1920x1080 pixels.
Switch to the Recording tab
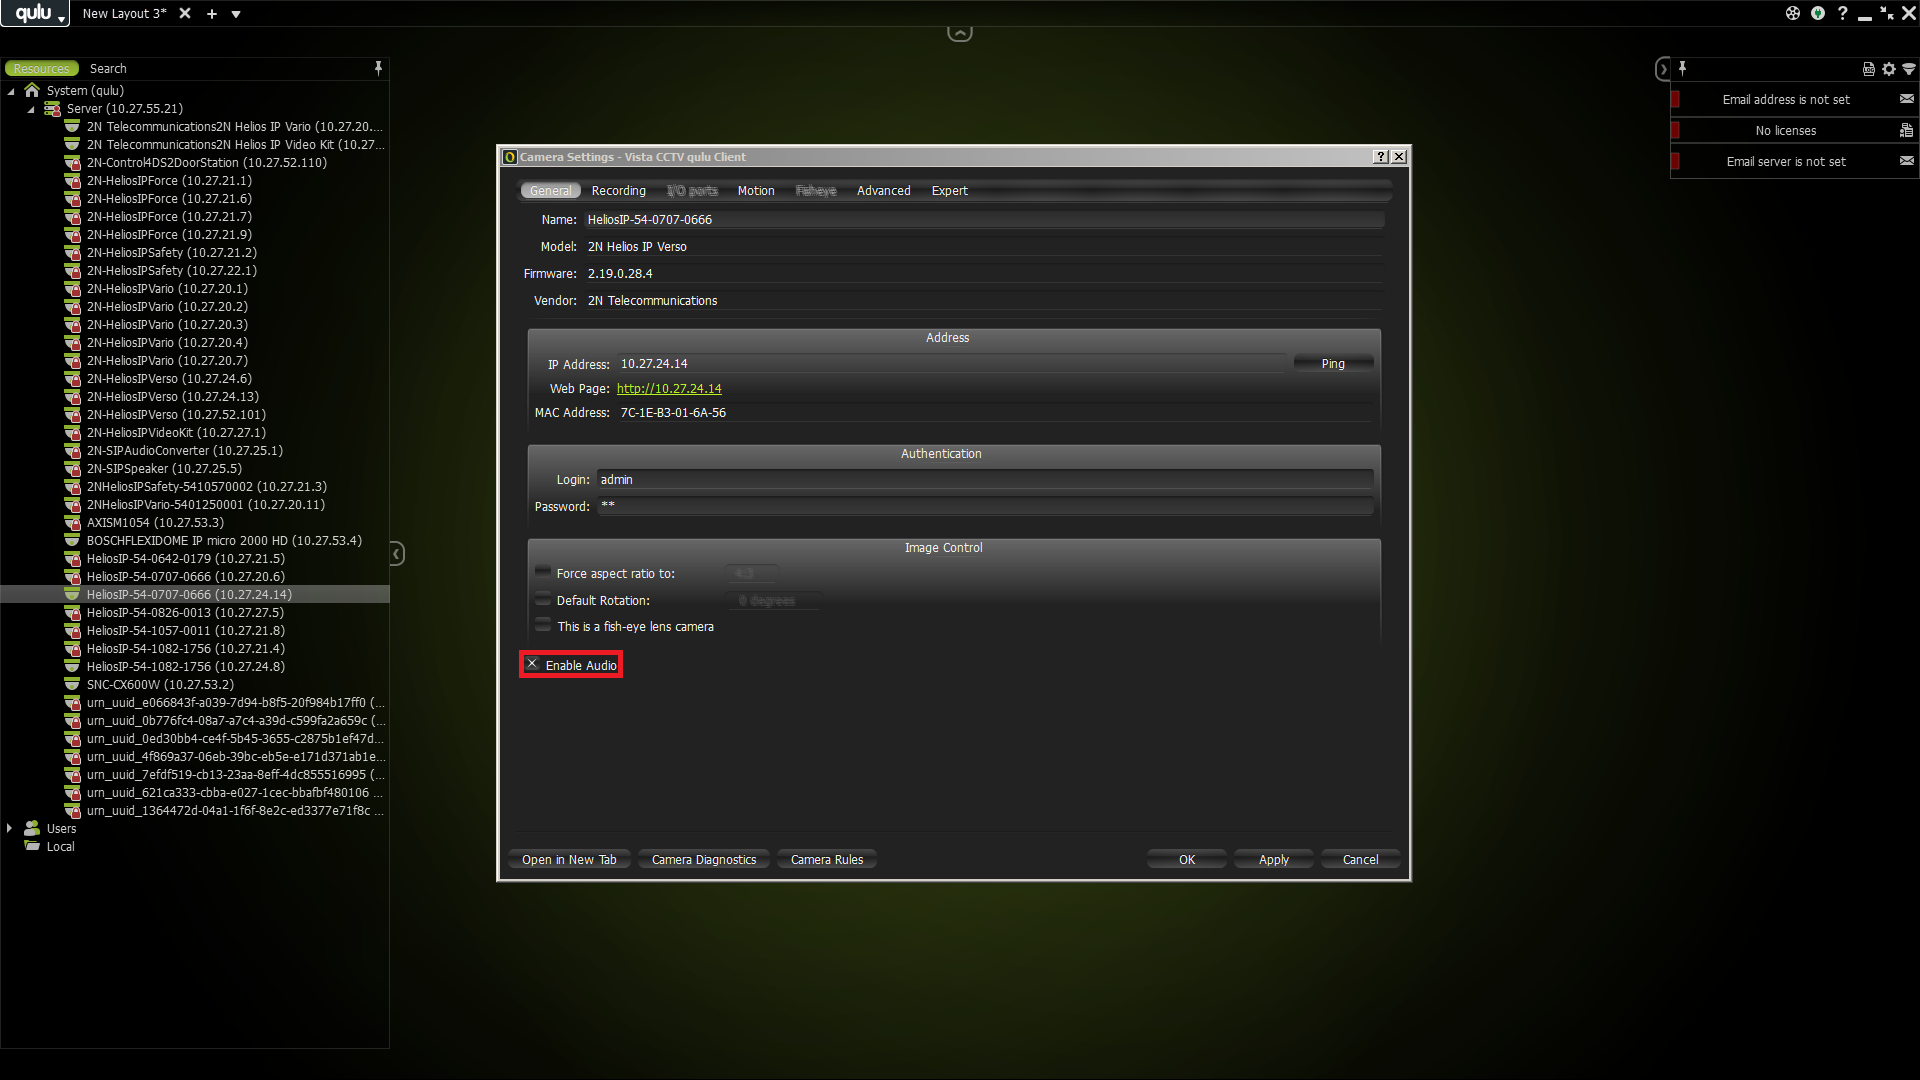pyautogui.click(x=618, y=191)
